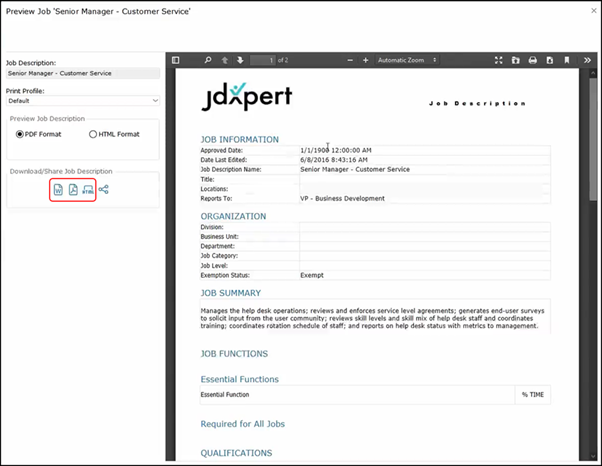Download job description as HTML file
The height and width of the screenshot is (466, 602).
pos(88,190)
